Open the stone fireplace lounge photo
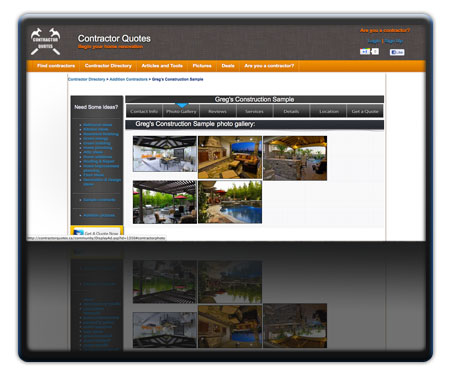This screenshot has height=369, width=454. click(230, 157)
